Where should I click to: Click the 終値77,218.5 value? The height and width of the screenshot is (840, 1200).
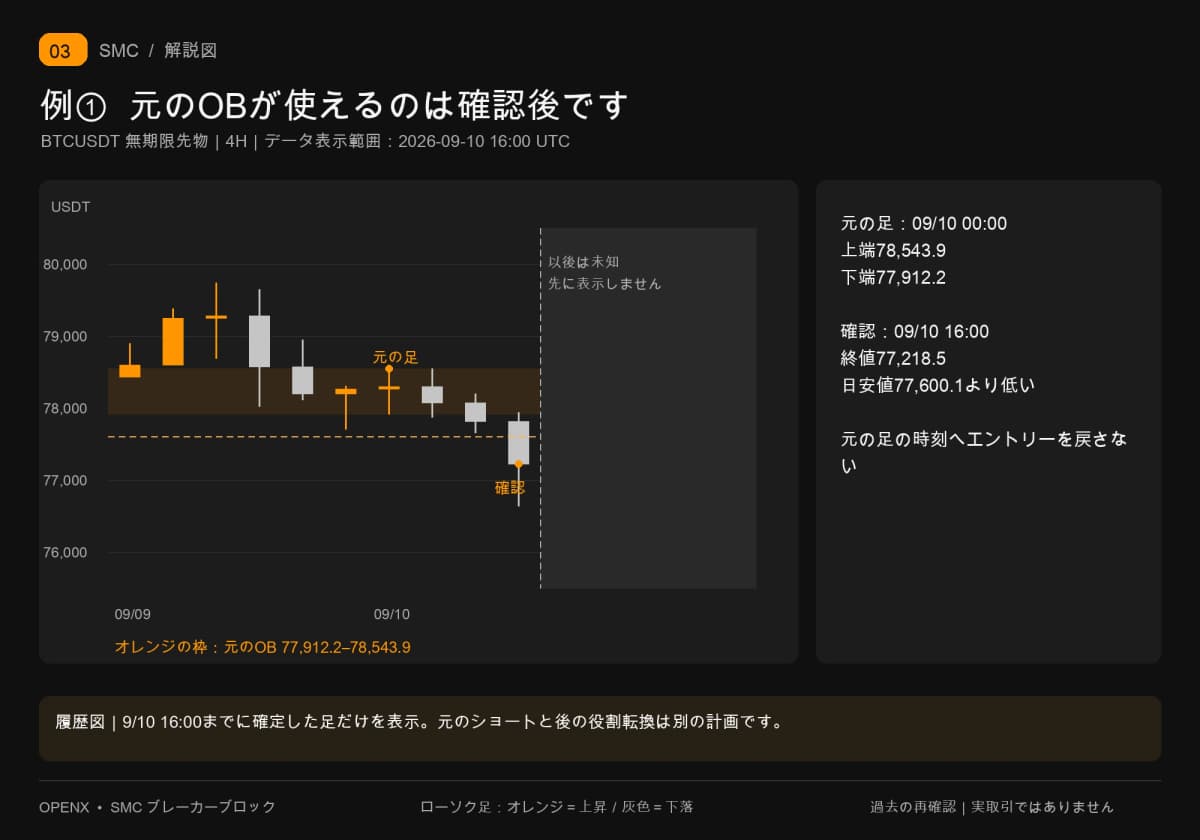point(893,359)
